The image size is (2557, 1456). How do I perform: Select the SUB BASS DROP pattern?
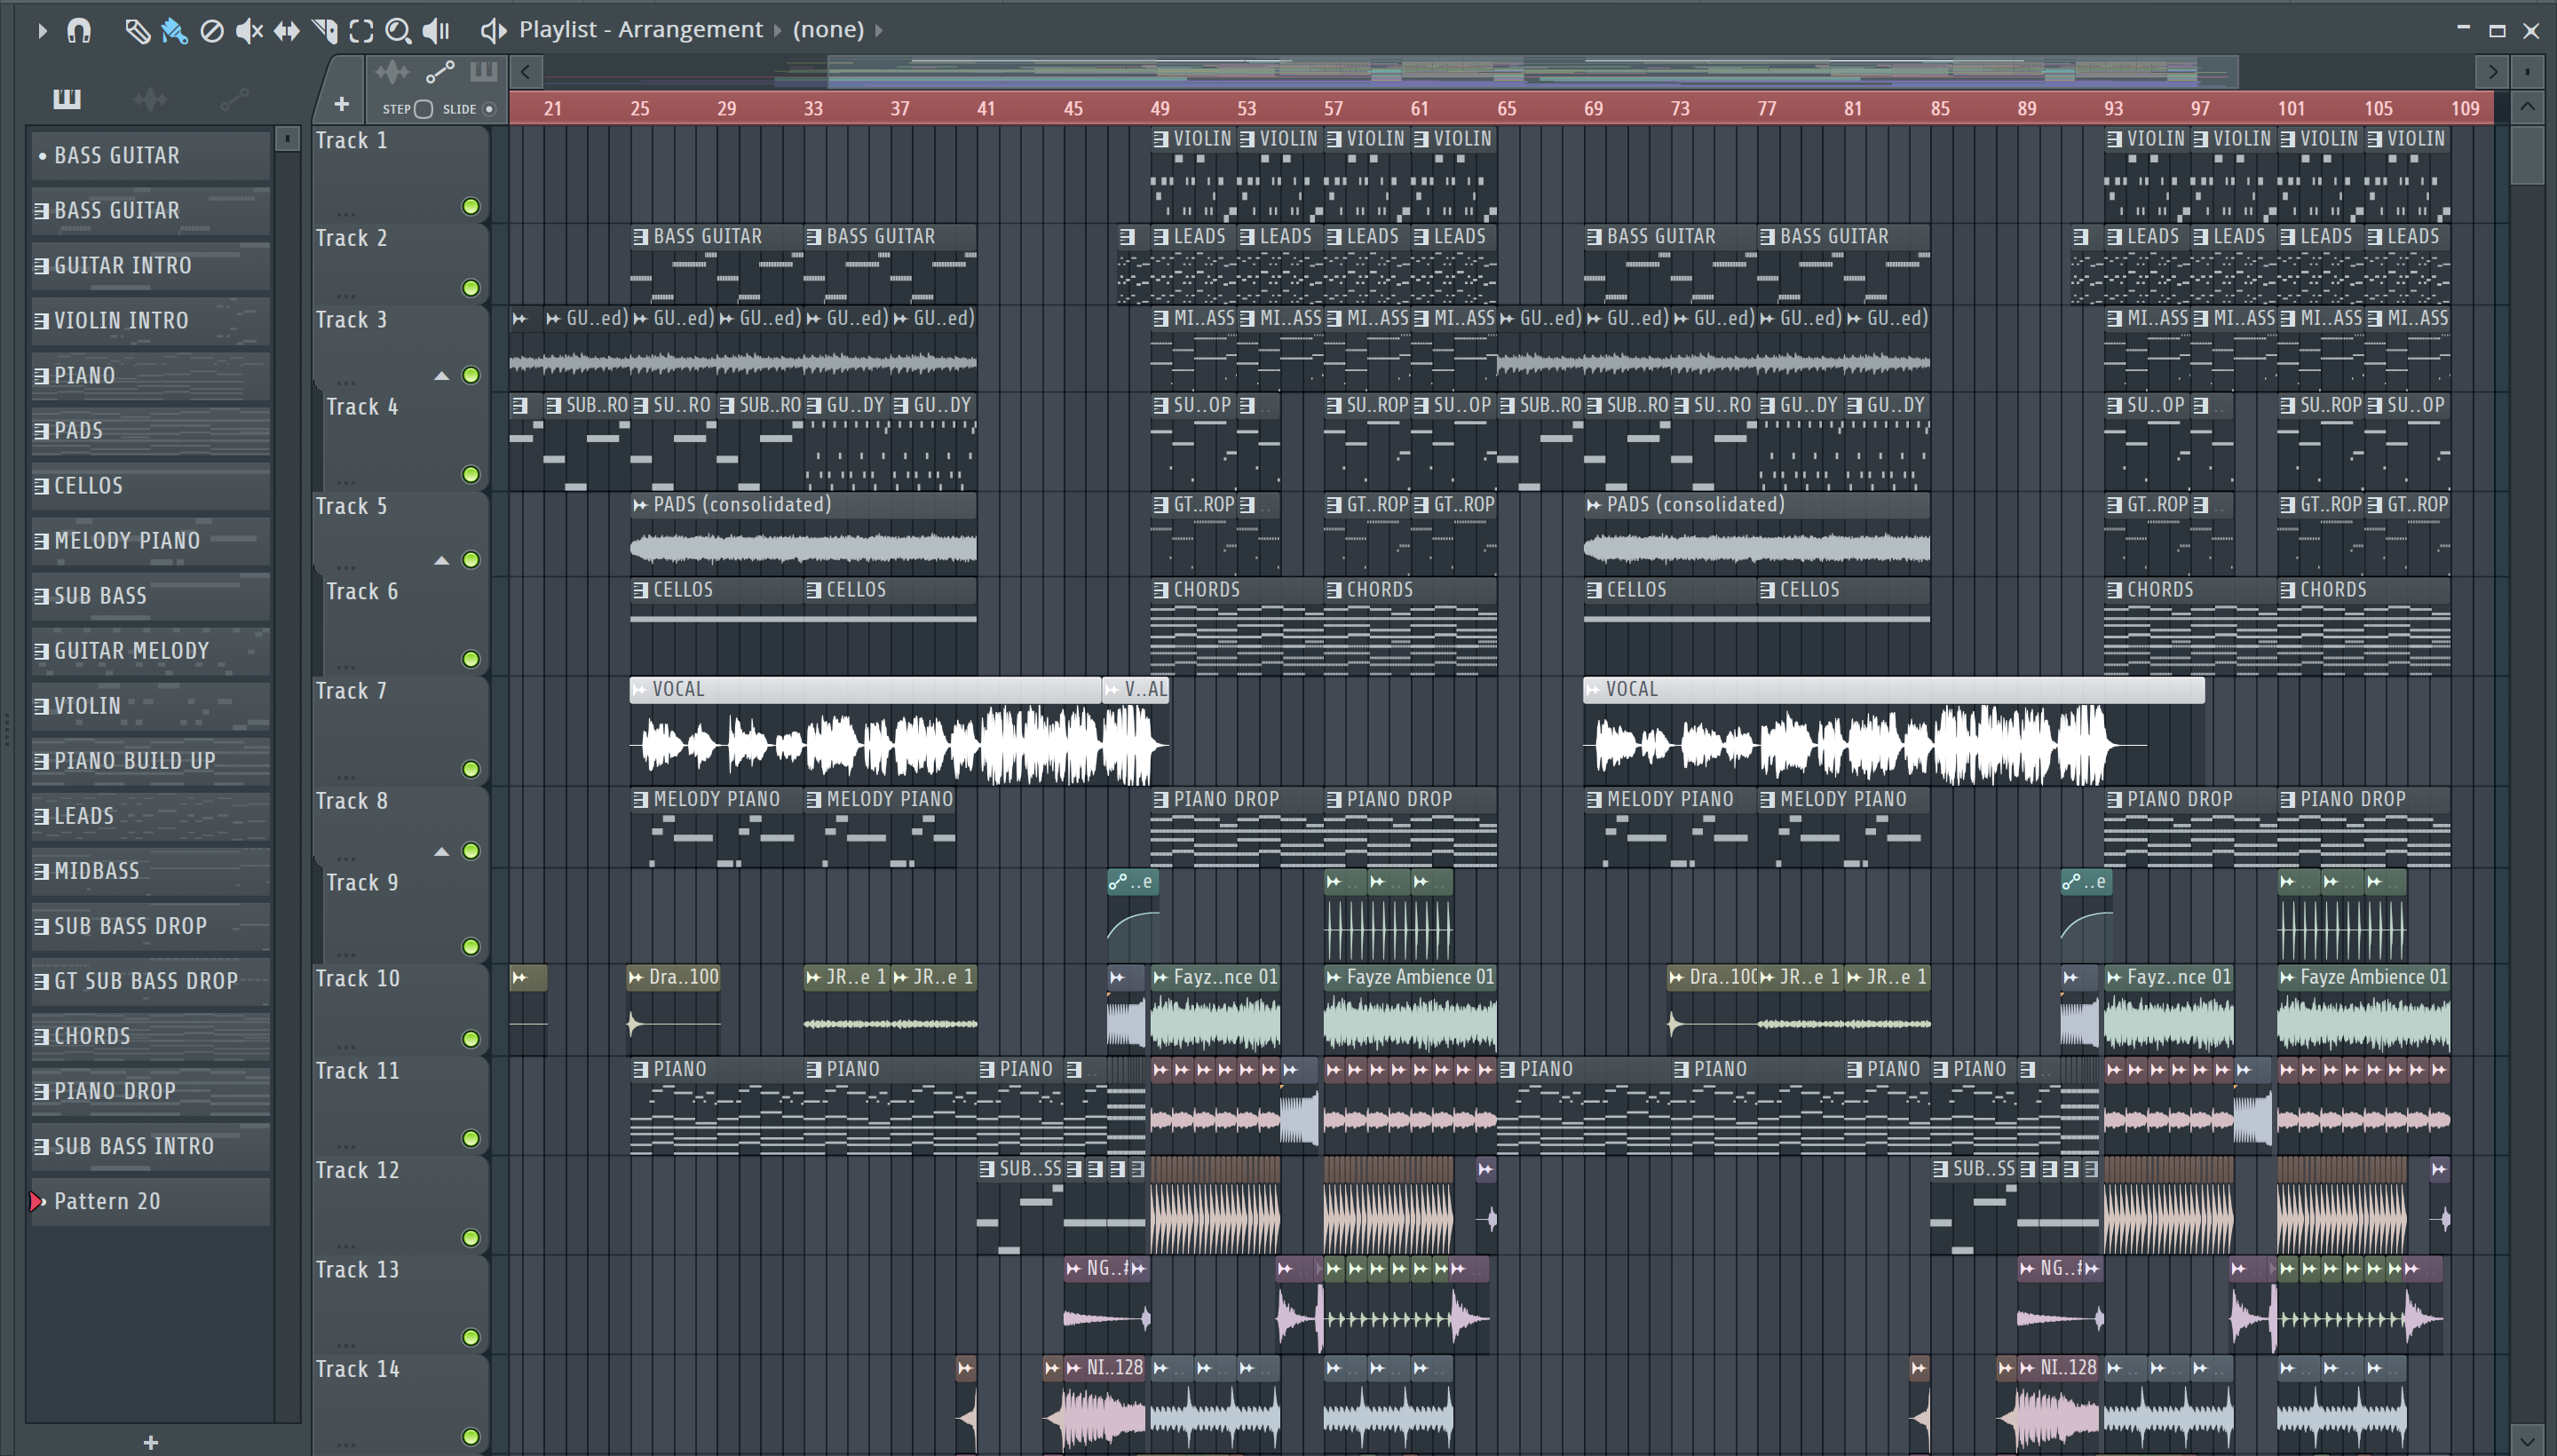[x=151, y=926]
